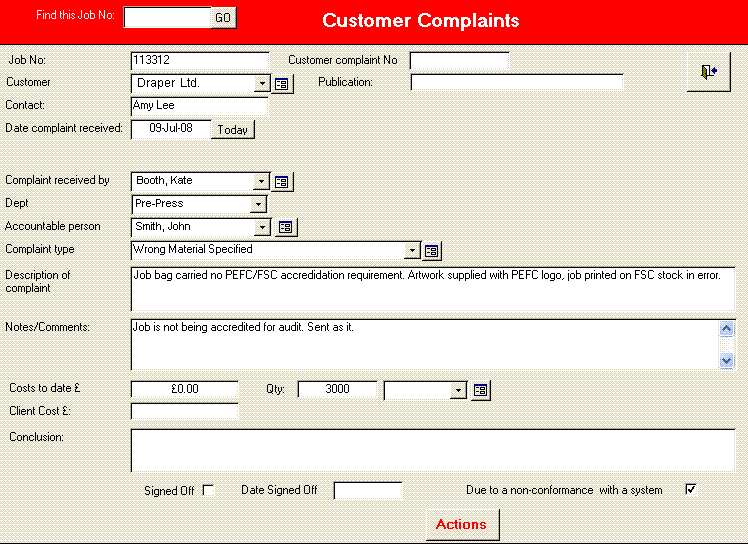The height and width of the screenshot is (544, 748).
Task: Expand the Customer dropdown showing Draper Ltd.
Action: pos(262,84)
